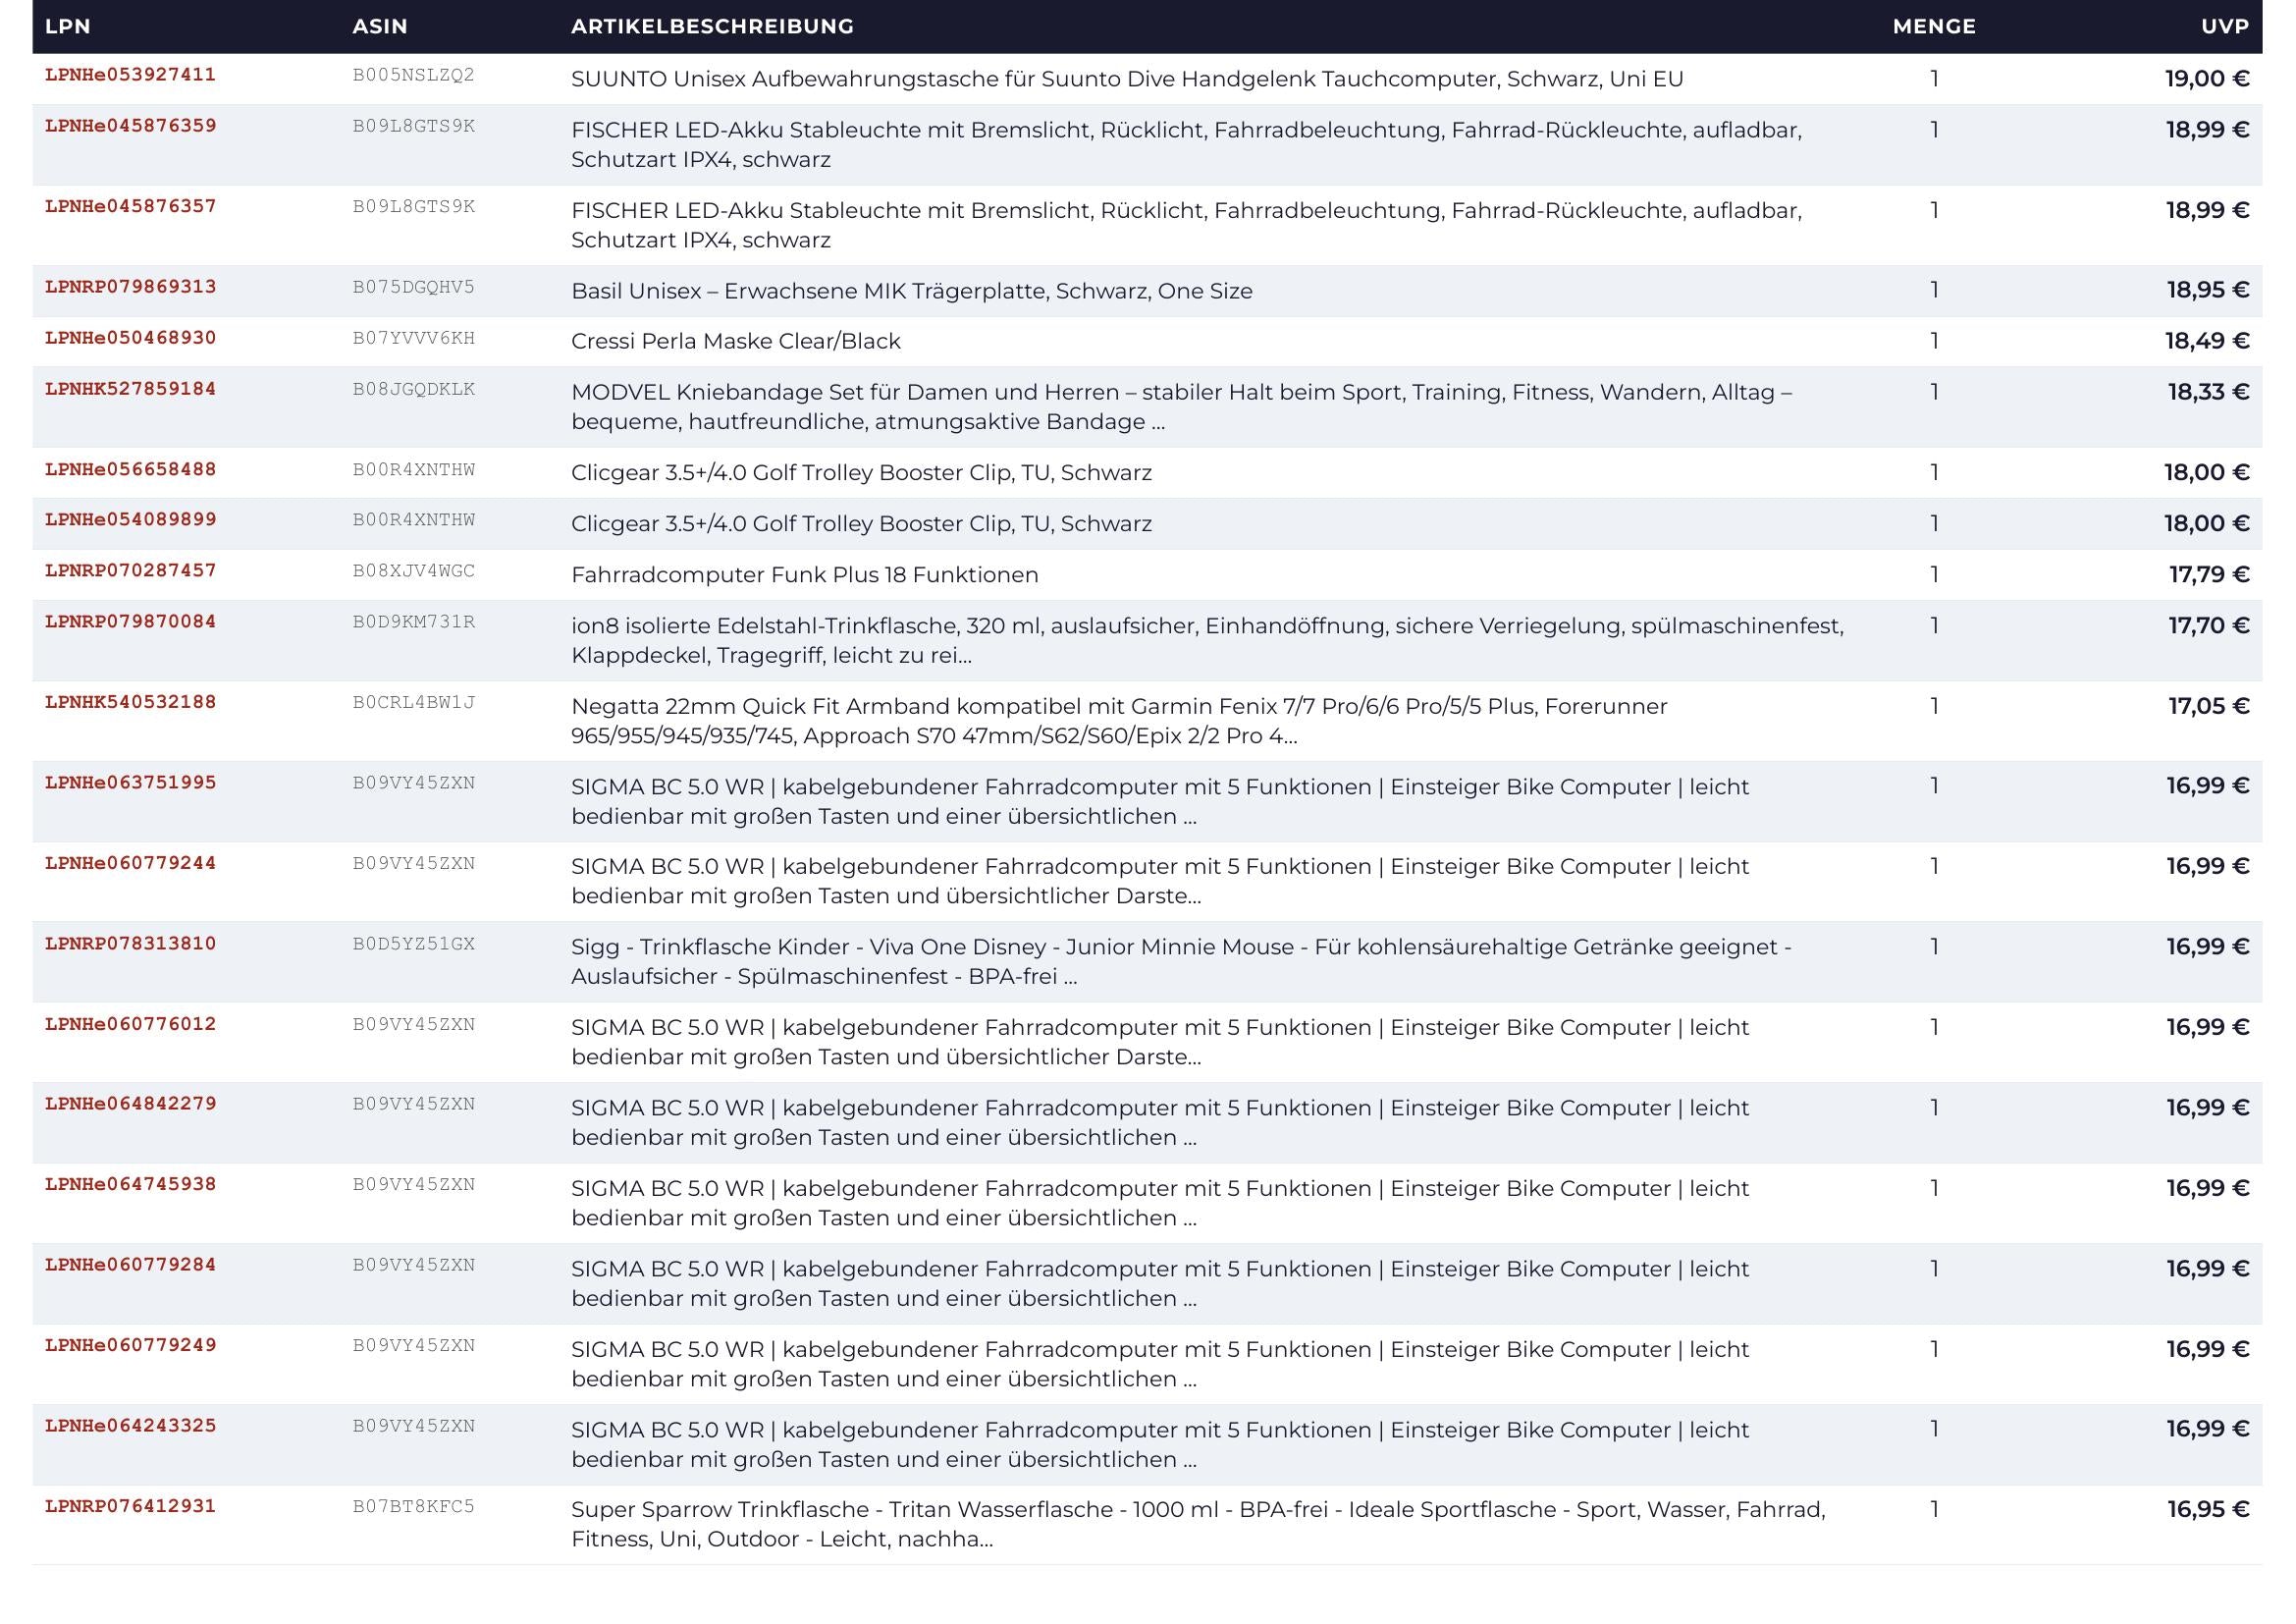
Task: Select the 16,95 € price
Action: (x=2207, y=1509)
